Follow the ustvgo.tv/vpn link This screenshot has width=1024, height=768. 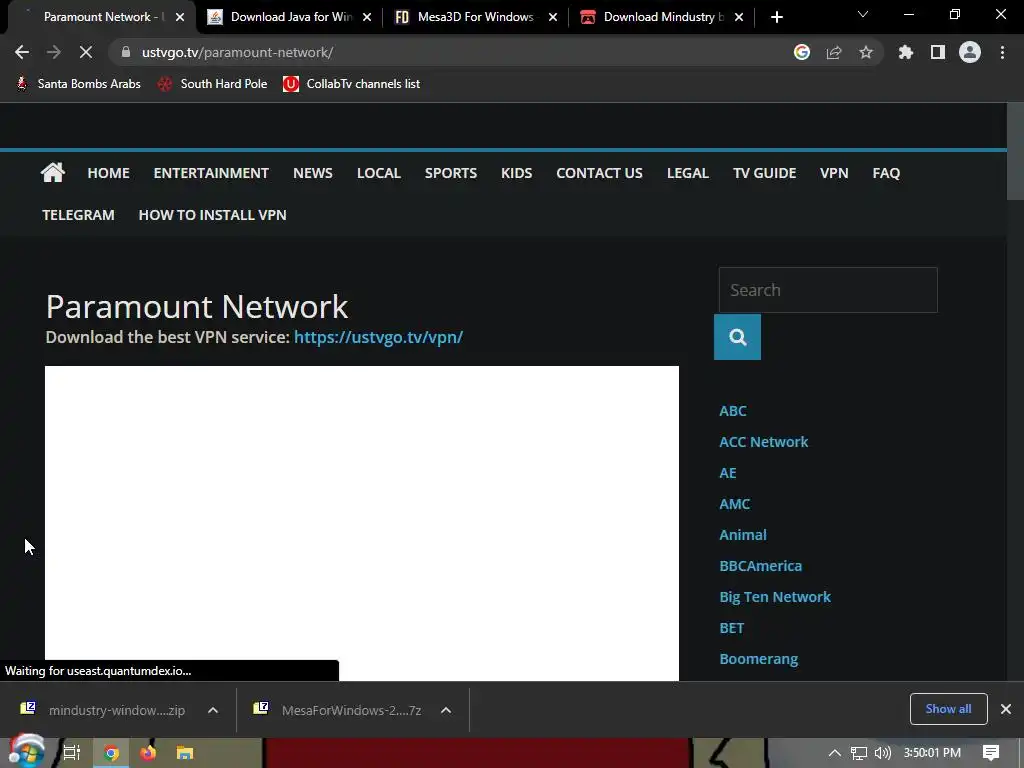coord(378,337)
